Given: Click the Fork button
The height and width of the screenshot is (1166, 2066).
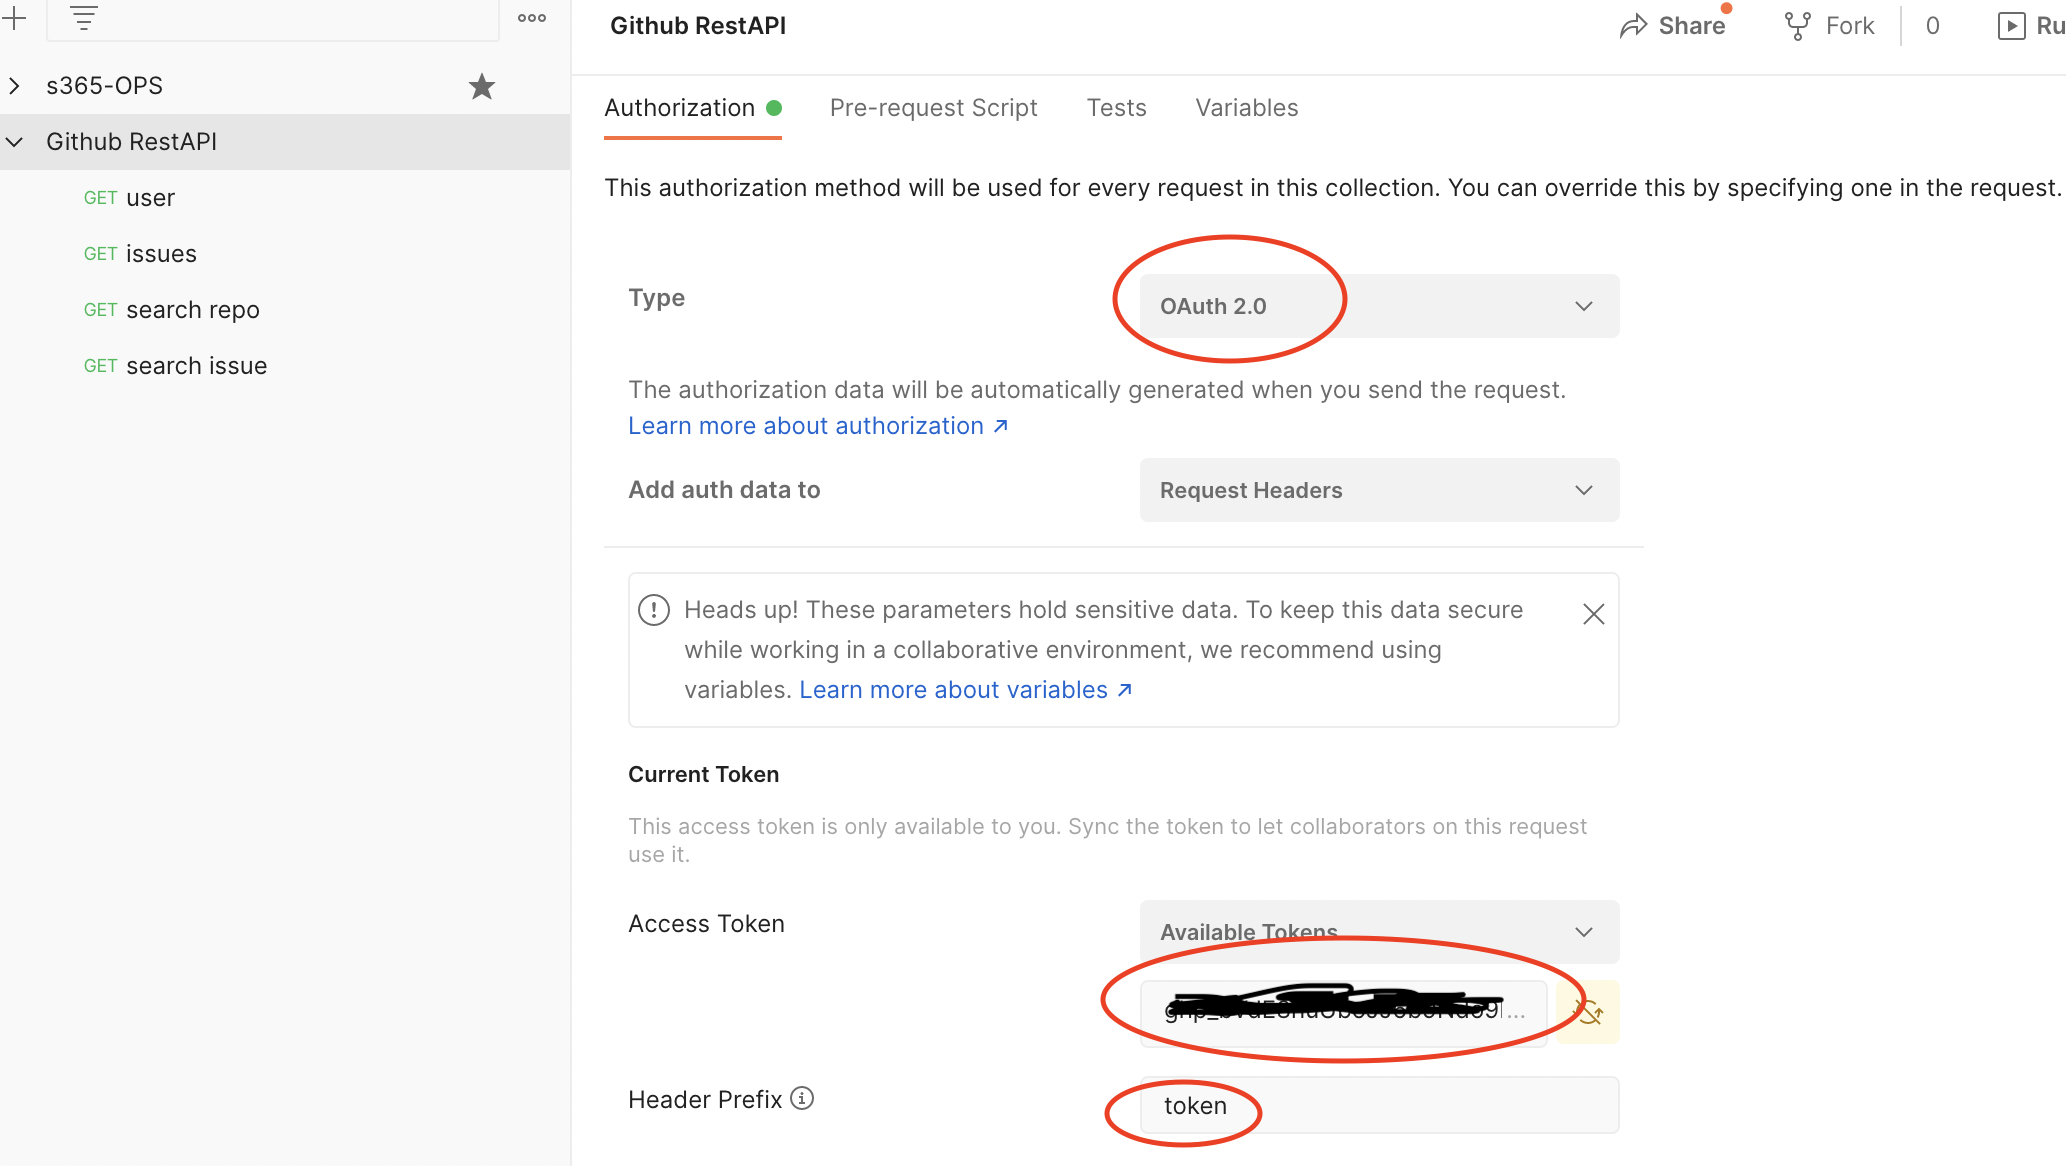Looking at the screenshot, I should pos(1830,26).
